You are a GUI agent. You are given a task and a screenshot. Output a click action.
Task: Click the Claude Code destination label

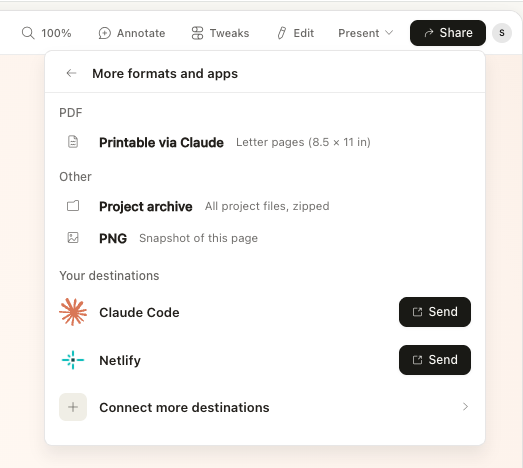click(139, 313)
